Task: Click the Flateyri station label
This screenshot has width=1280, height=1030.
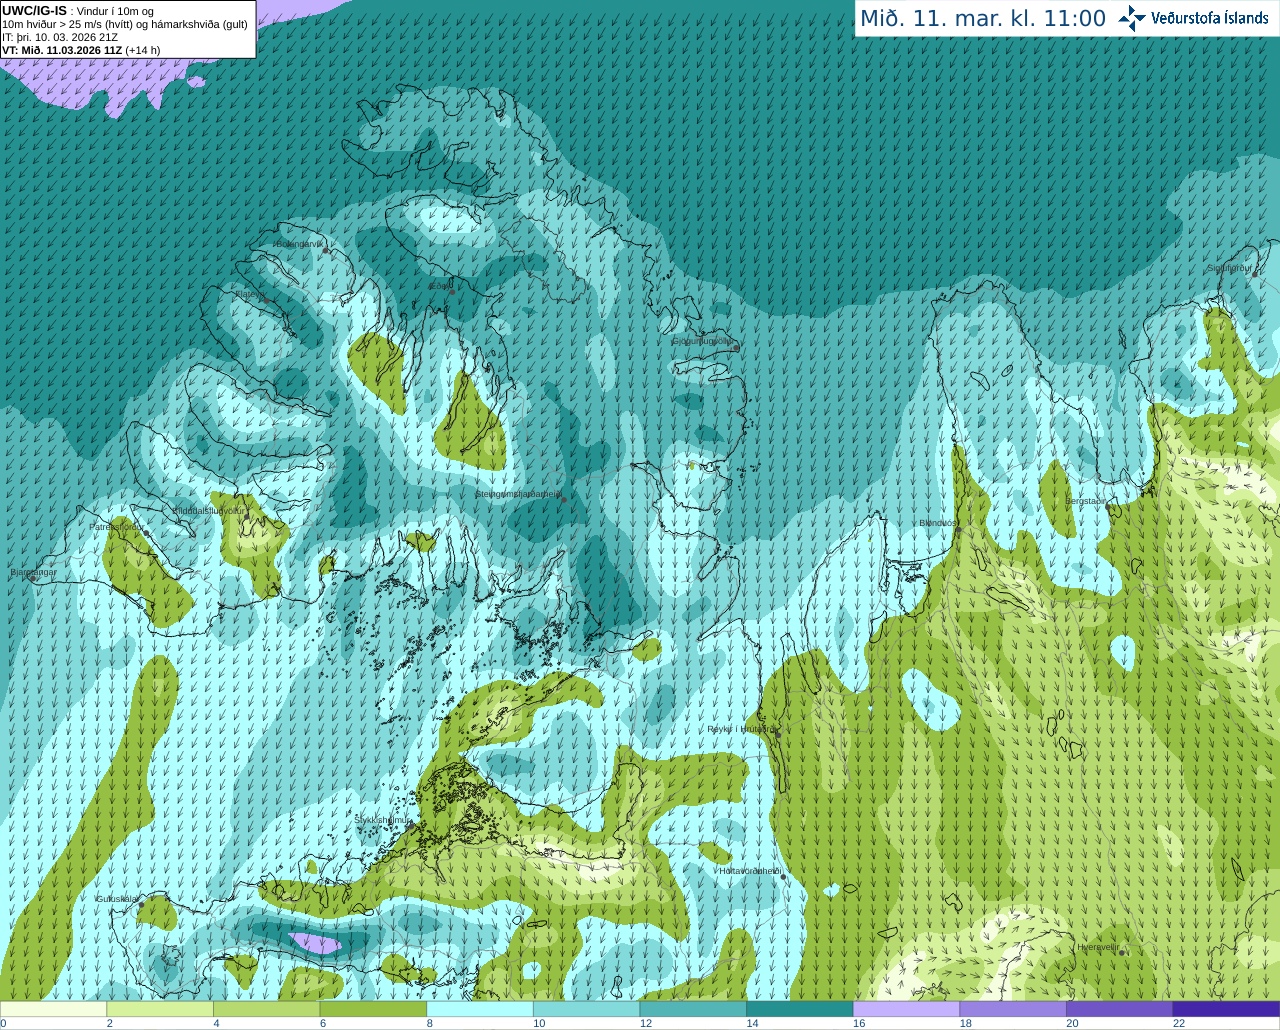Action: tap(251, 294)
